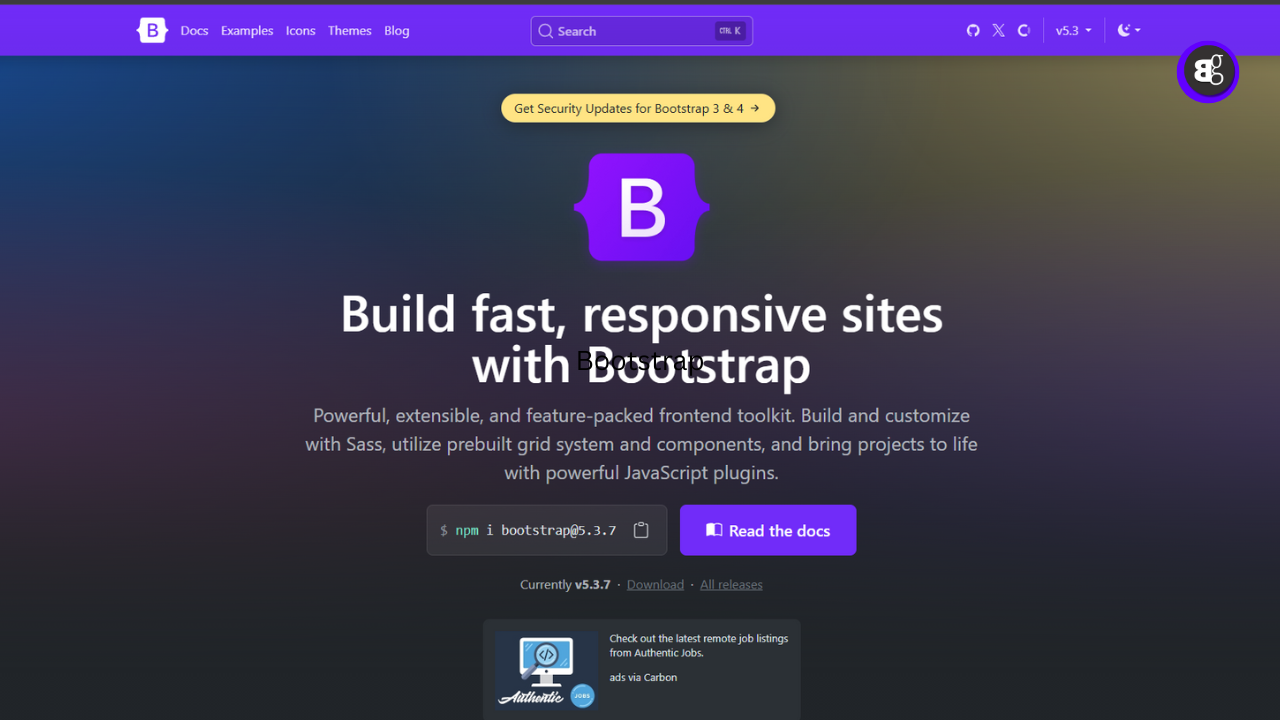Click the Bootstrap logo in the navbar
The height and width of the screenshot is (720, 1280).
152,31
